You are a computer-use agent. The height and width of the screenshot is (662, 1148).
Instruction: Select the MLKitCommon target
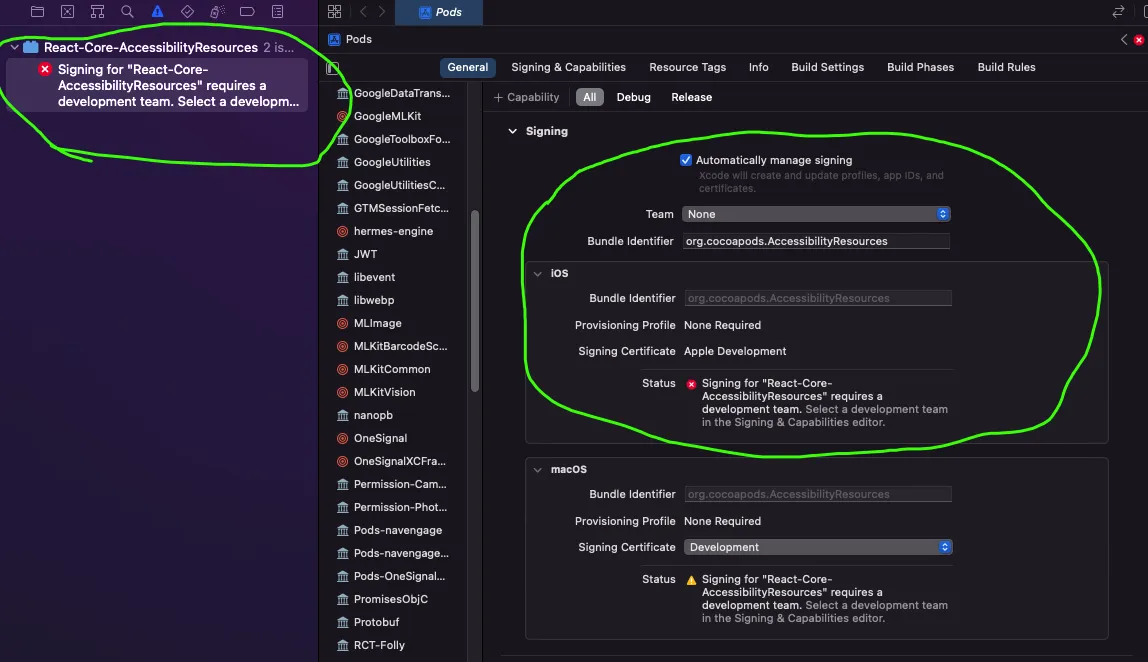click(392, 370)
